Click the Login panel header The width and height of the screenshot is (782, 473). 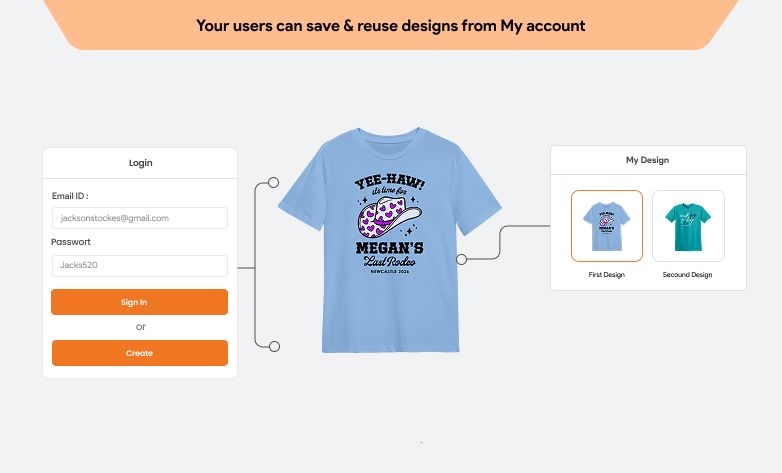tap(140, 162)
